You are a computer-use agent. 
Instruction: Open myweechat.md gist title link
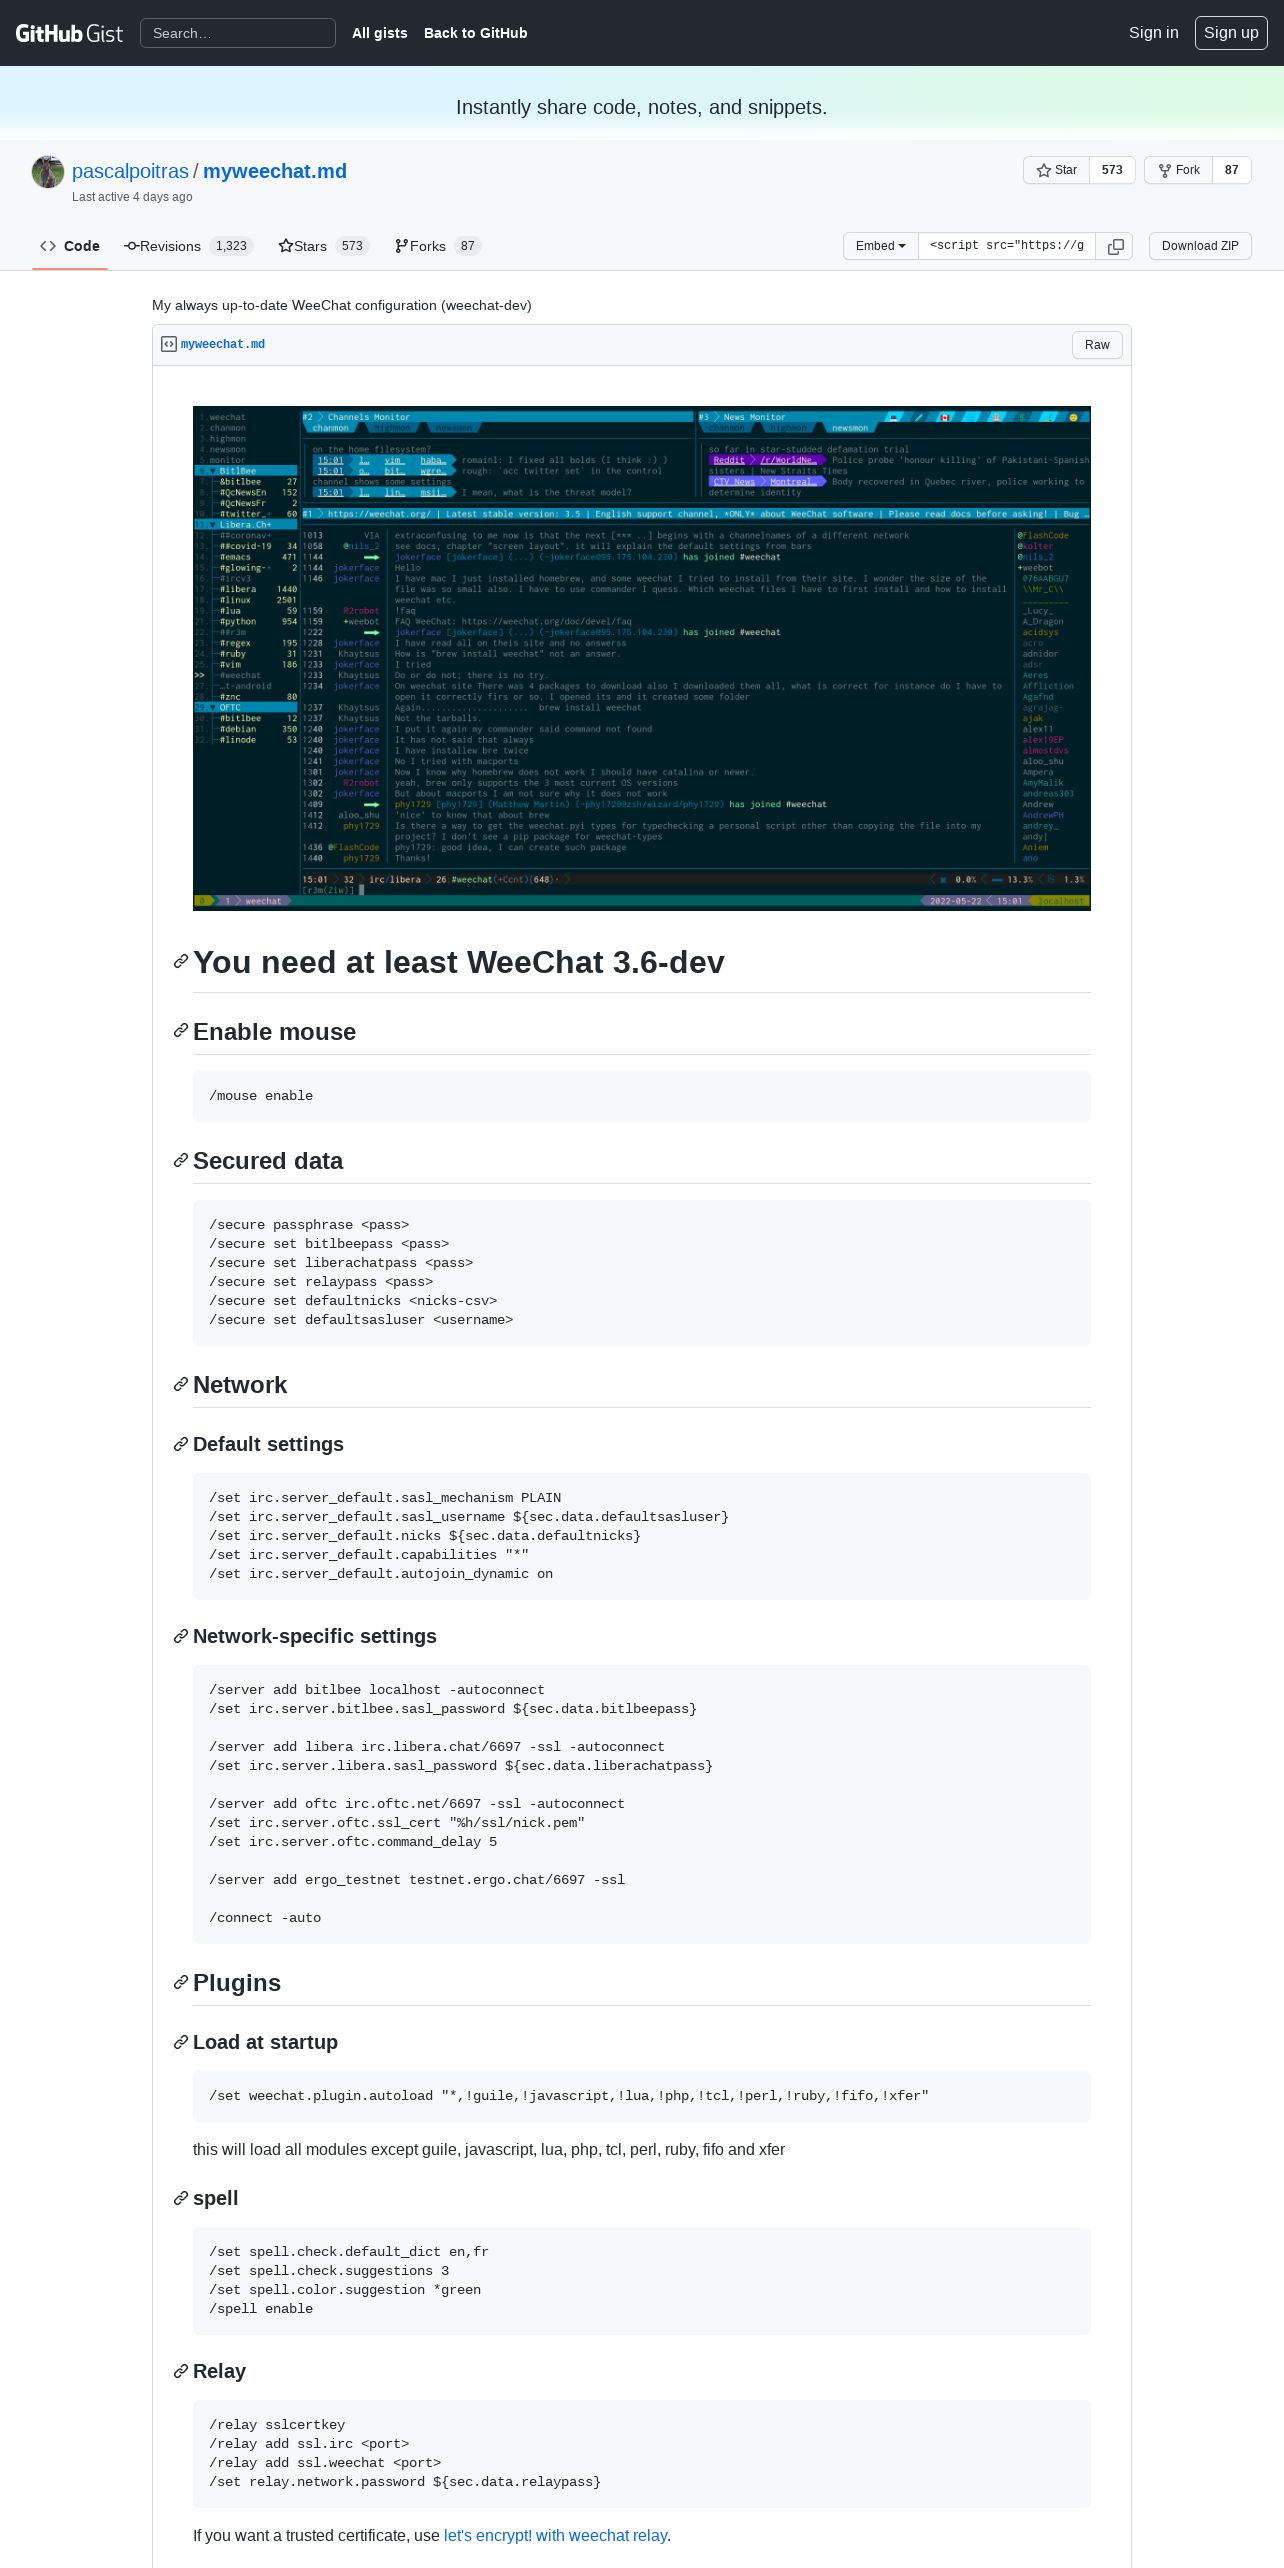[275, 171]
